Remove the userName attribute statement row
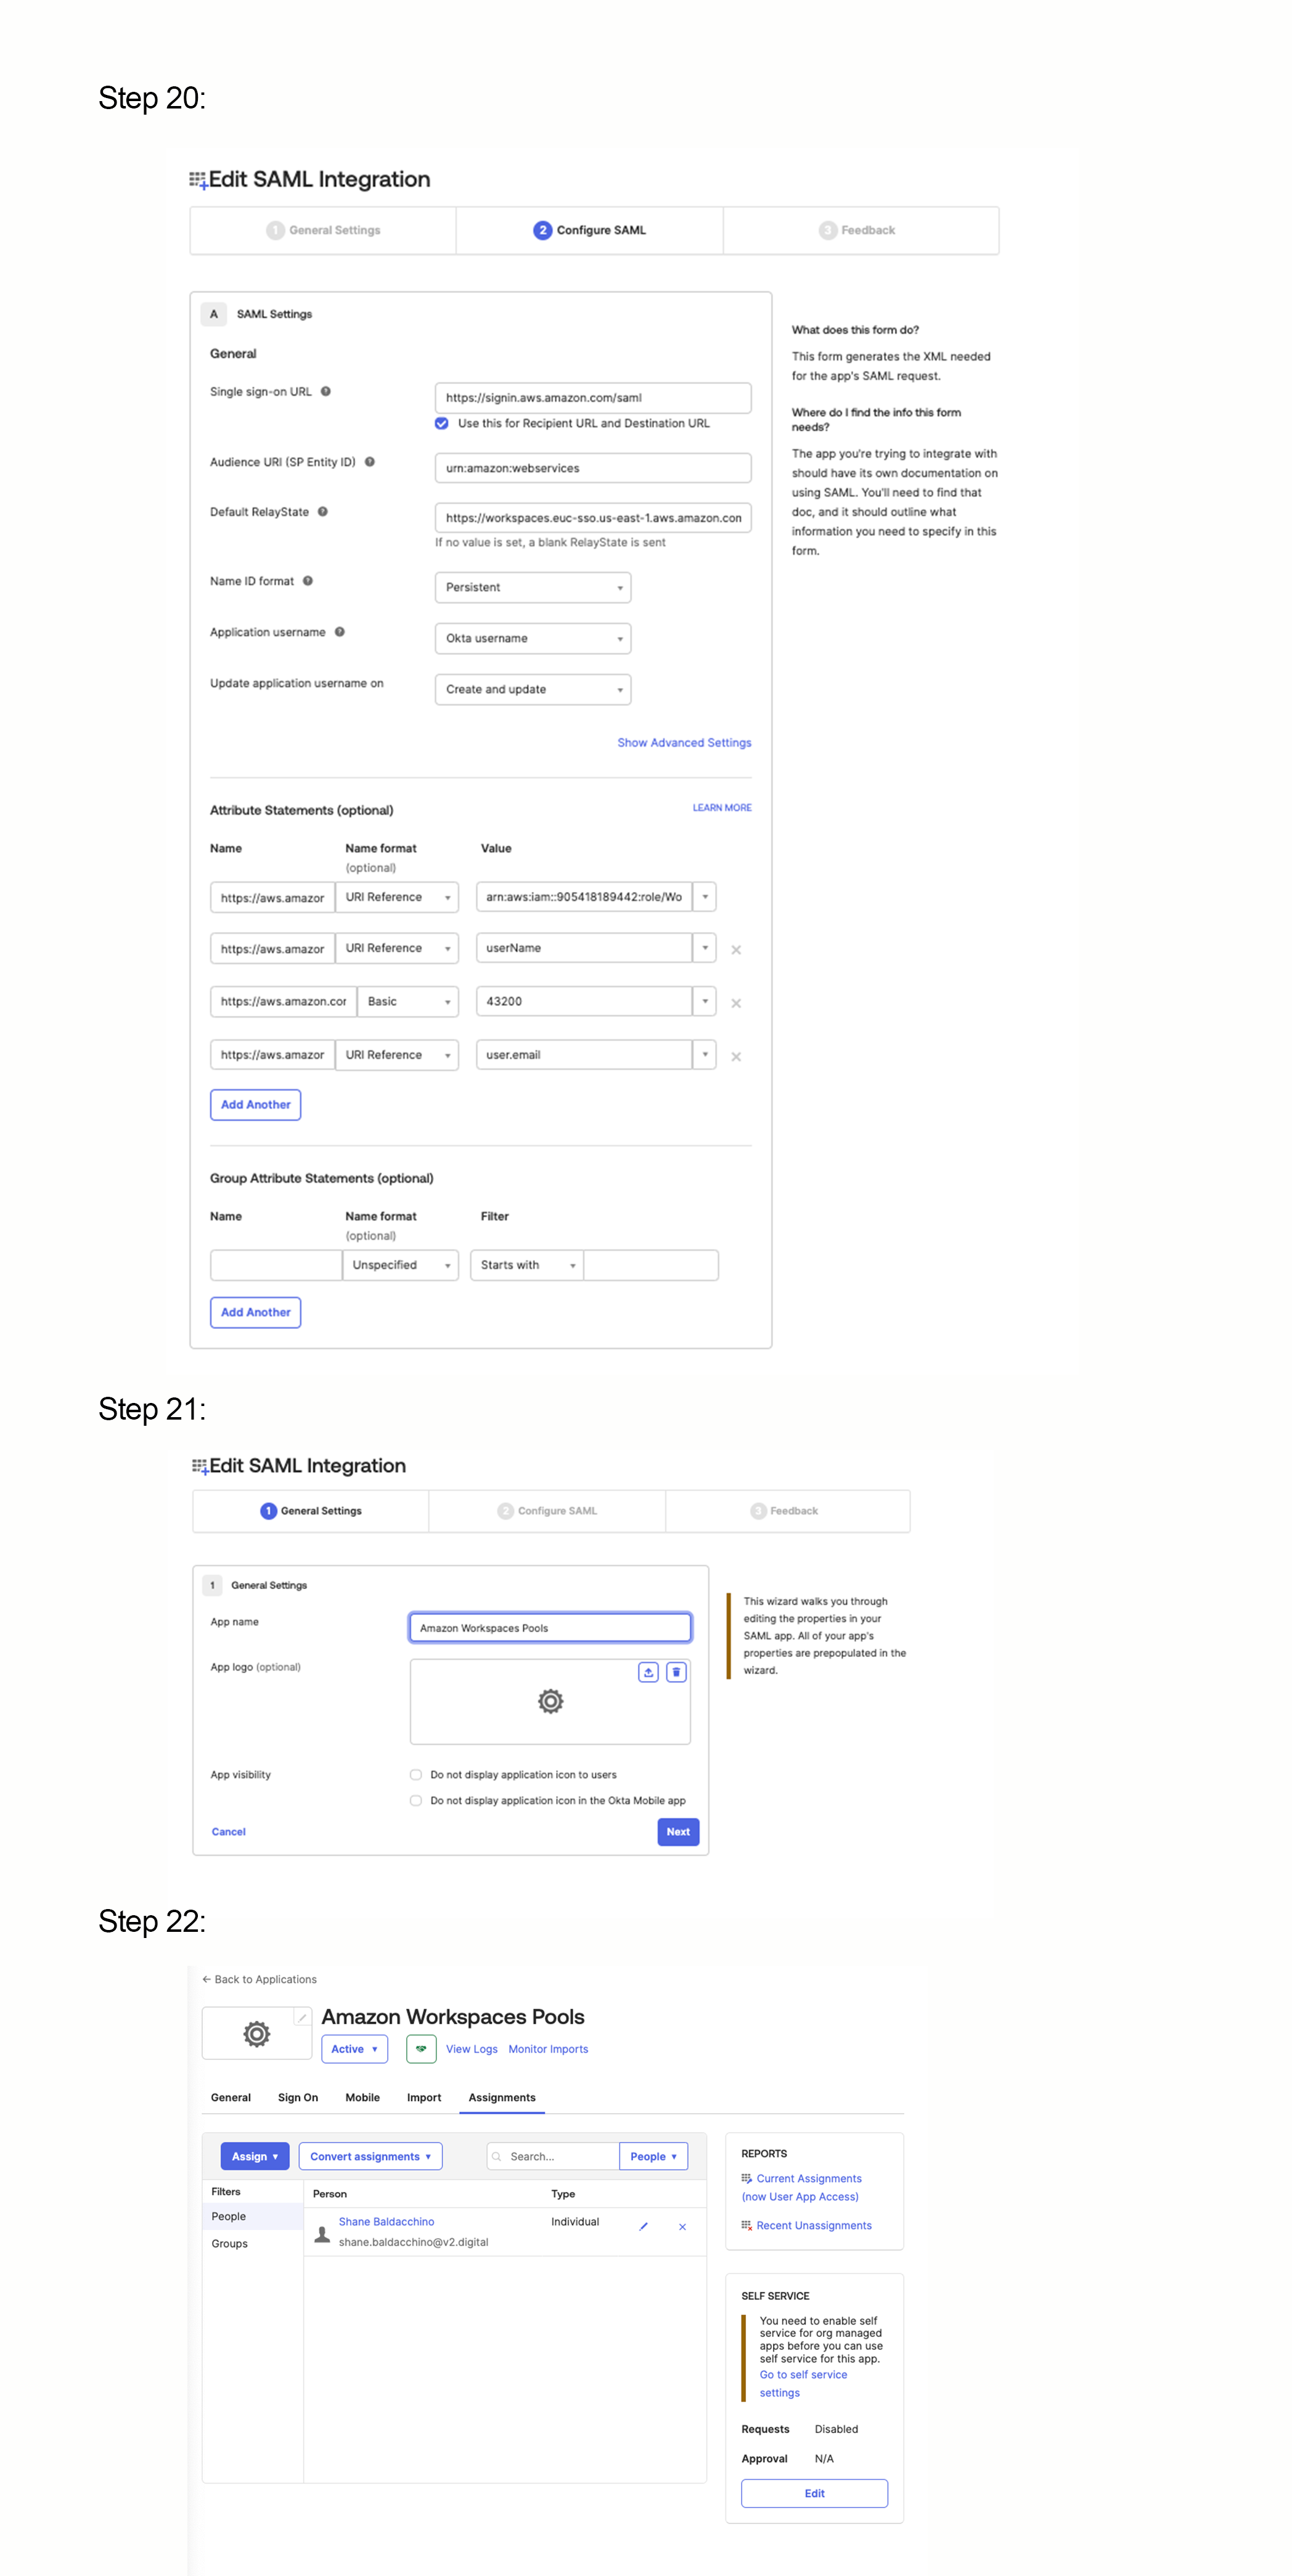The width and height of the screenshot is (1292, 2576). tap(736, 950)
